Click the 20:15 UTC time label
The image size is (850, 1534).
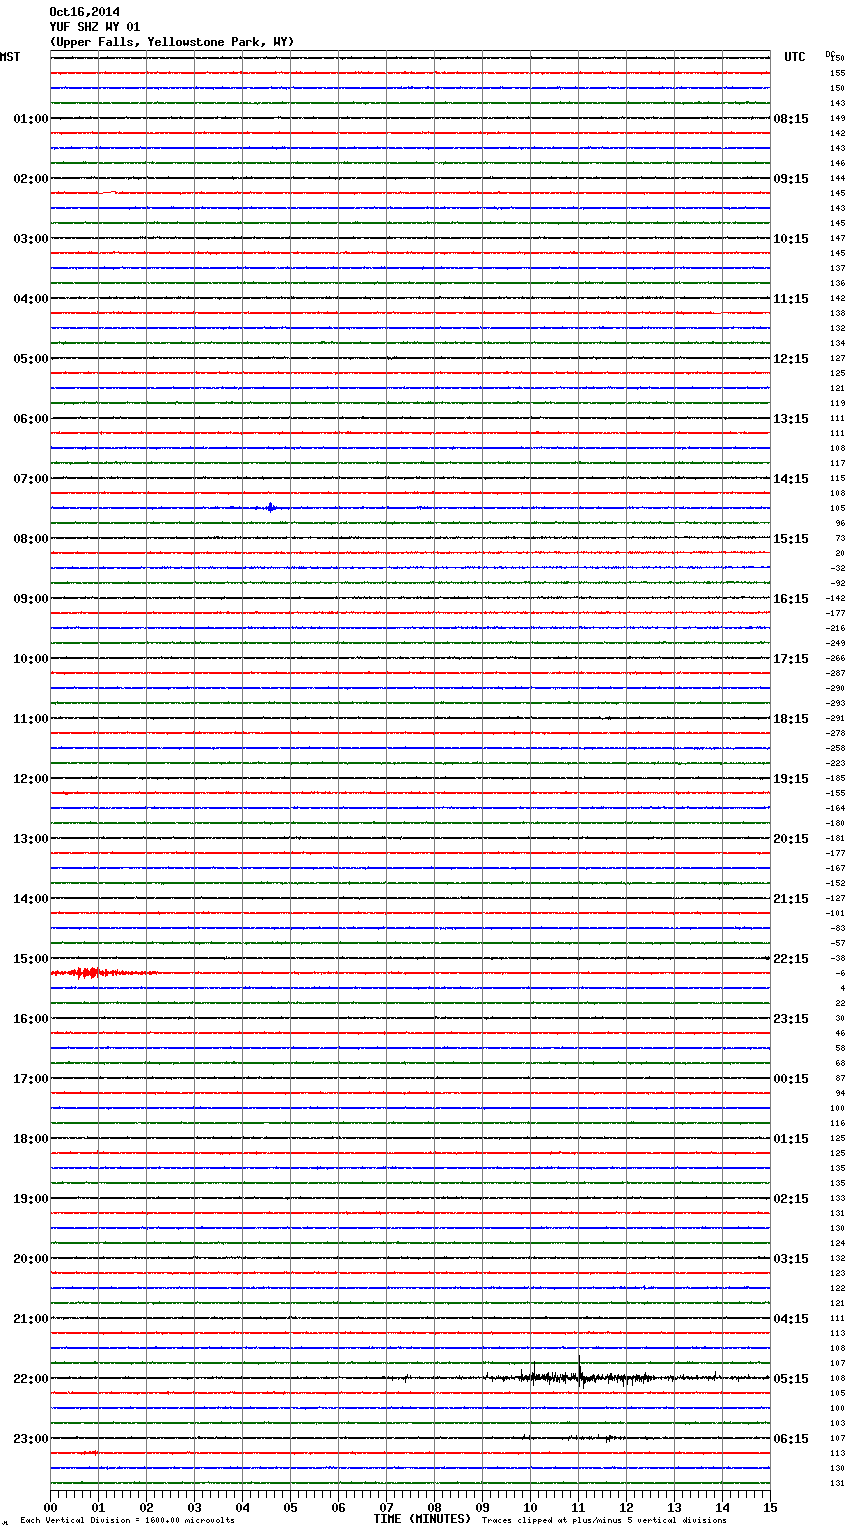[x=791, y=839]
